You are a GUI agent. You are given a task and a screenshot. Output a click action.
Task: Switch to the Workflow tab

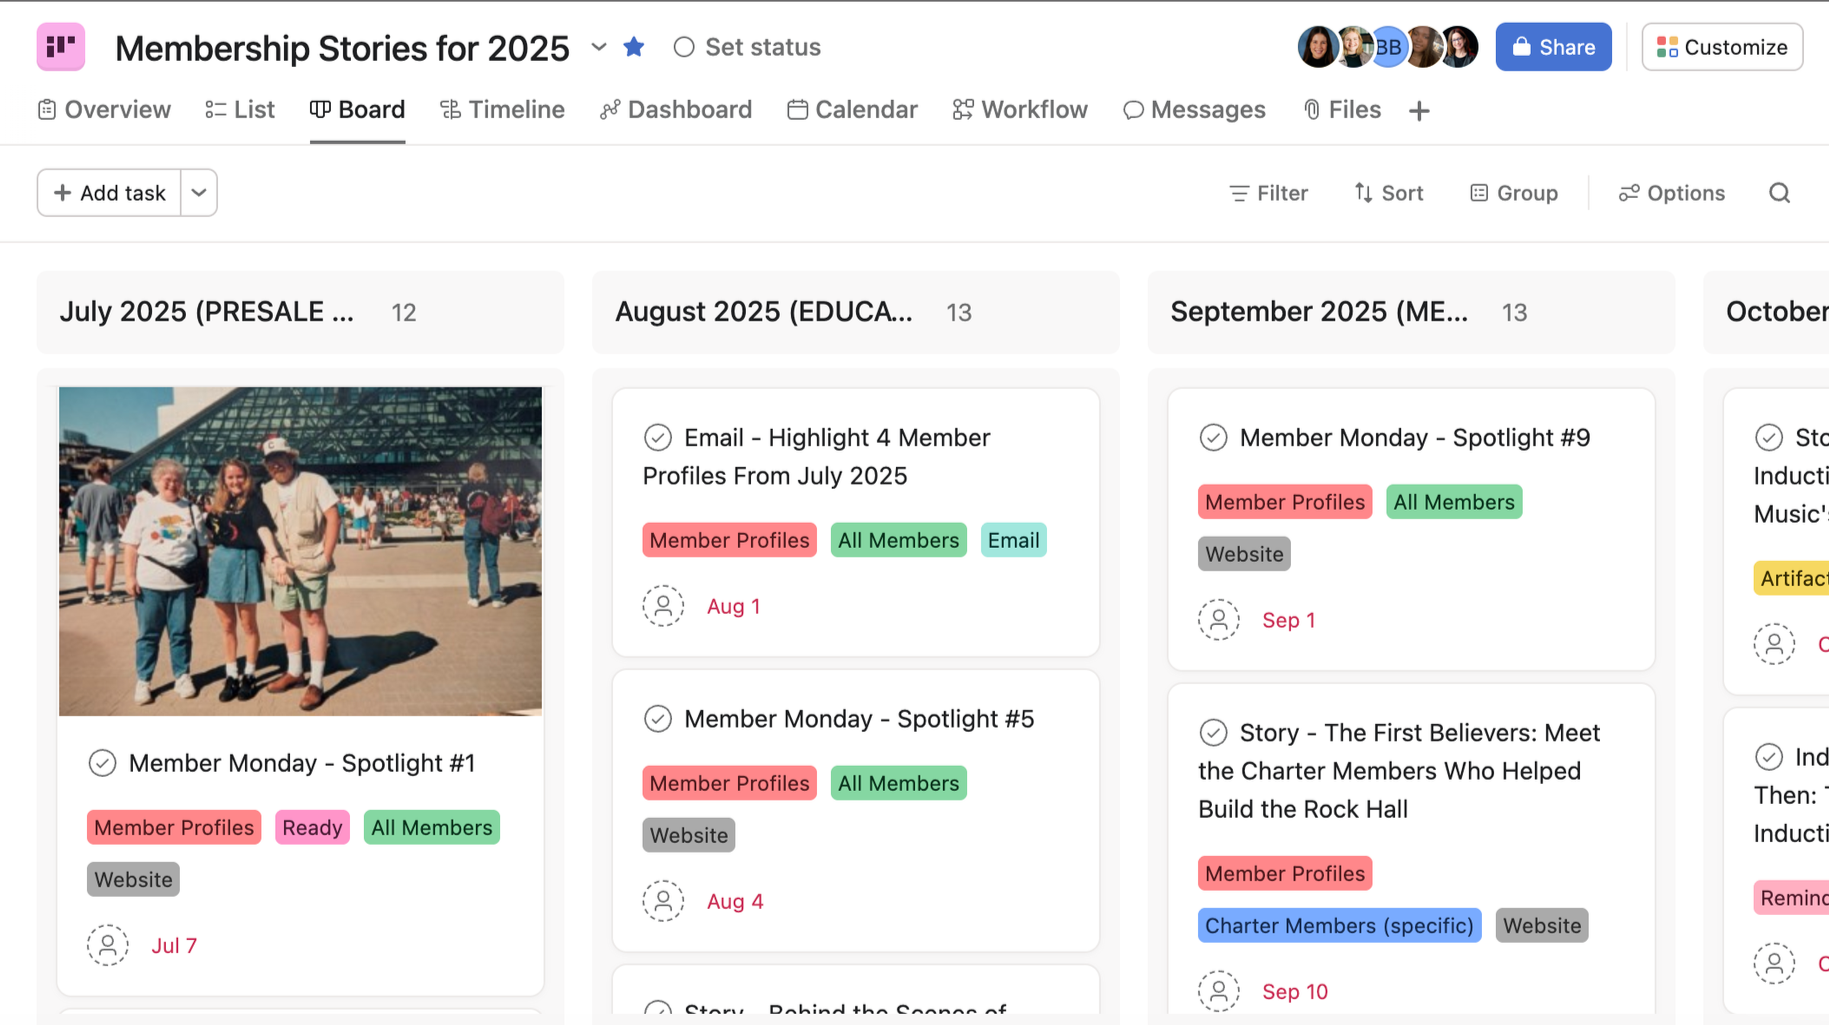(1020, 110)
